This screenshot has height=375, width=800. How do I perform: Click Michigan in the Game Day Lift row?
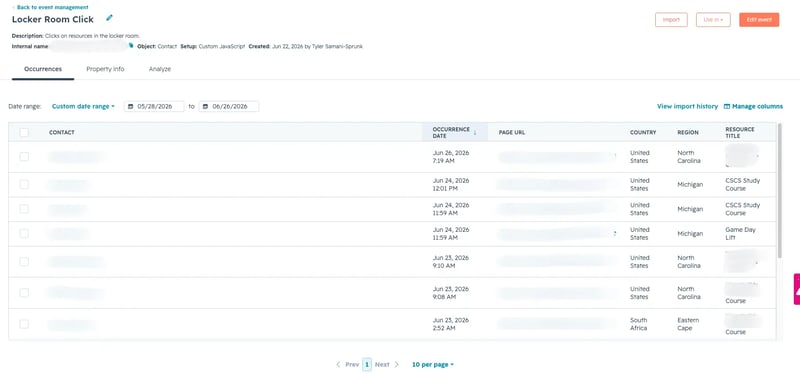coord(690,234)
